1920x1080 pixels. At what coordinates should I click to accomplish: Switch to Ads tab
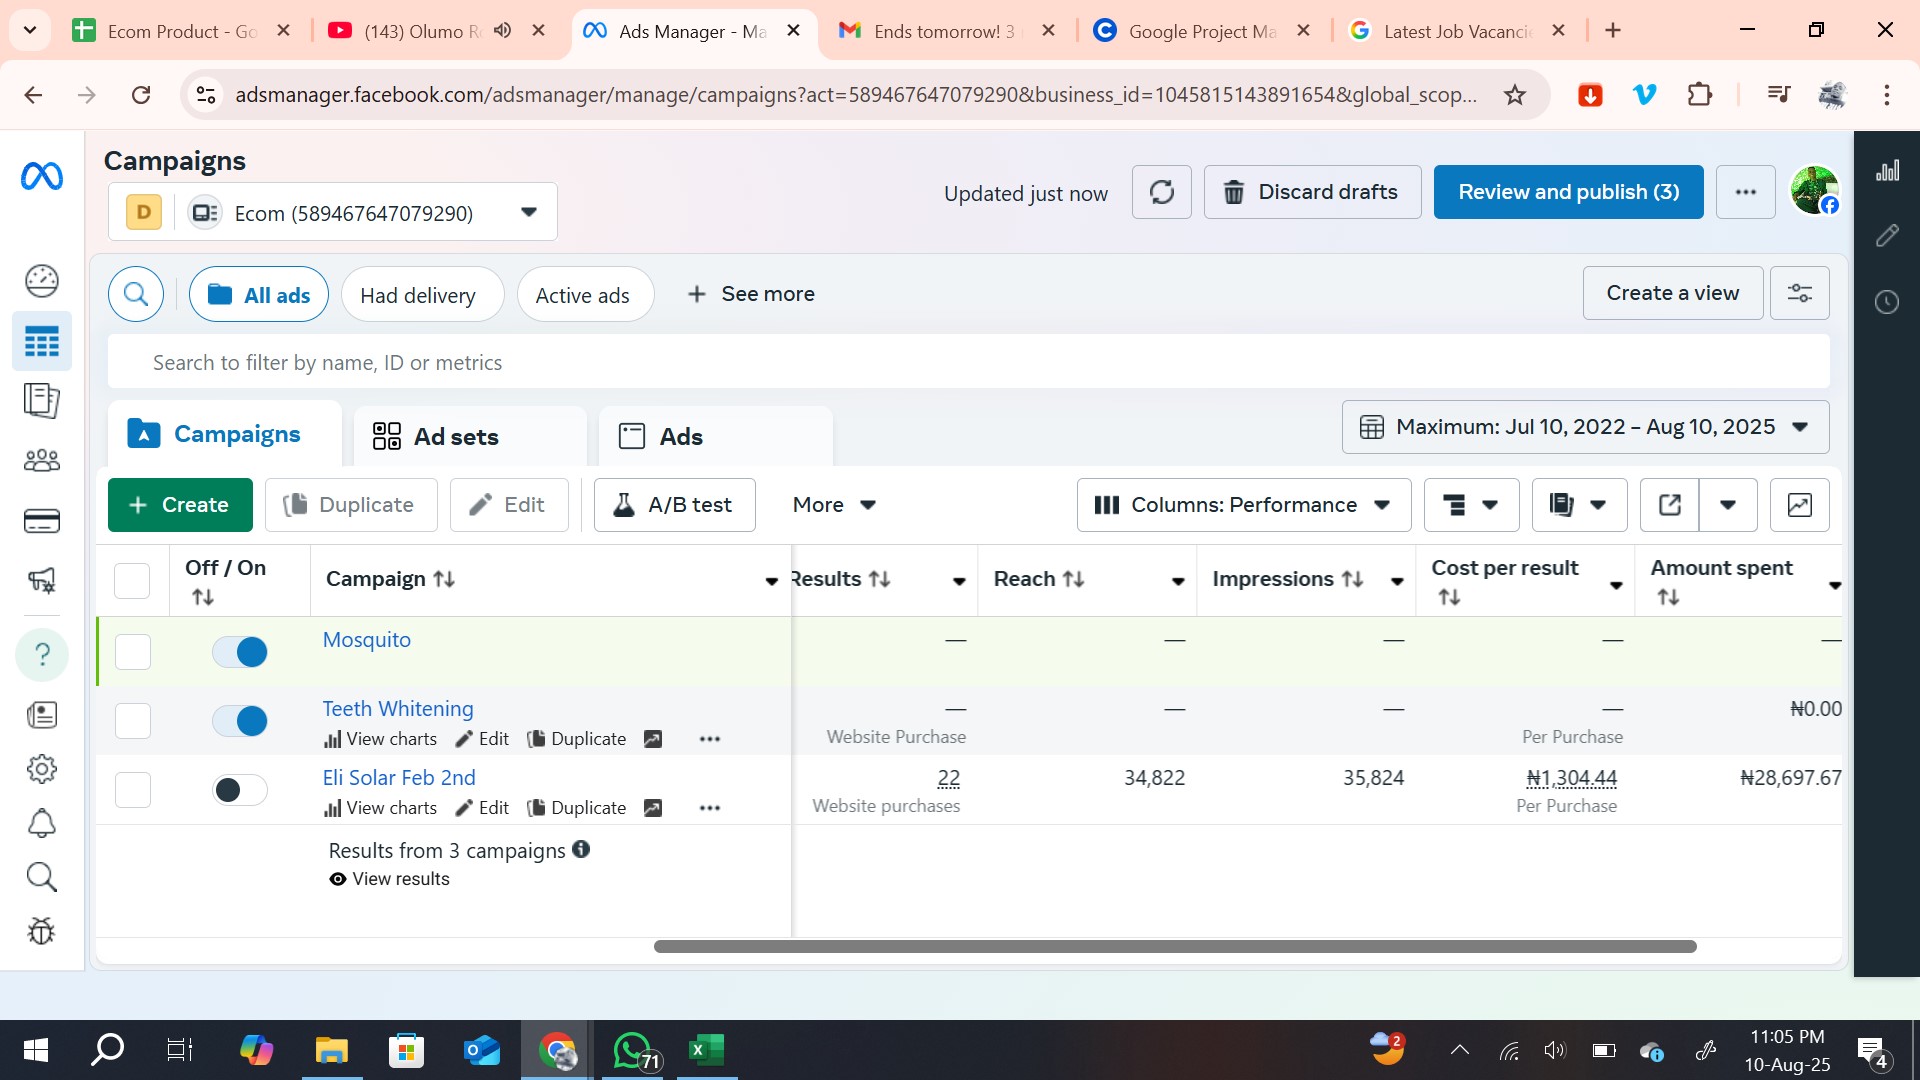coord(715,437)
